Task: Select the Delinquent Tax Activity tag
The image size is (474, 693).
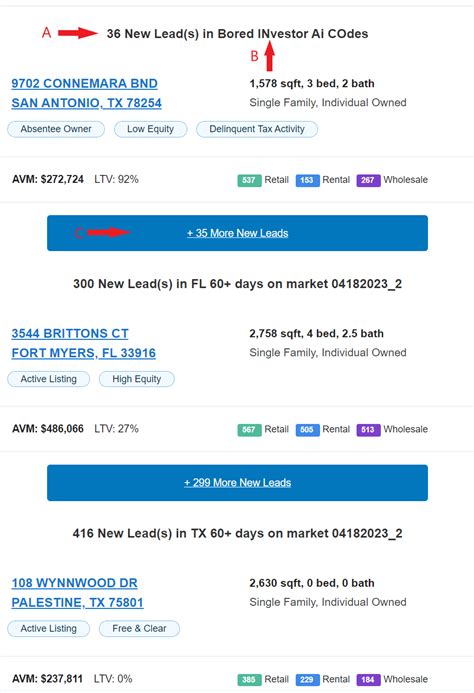Action: point(257,129)
